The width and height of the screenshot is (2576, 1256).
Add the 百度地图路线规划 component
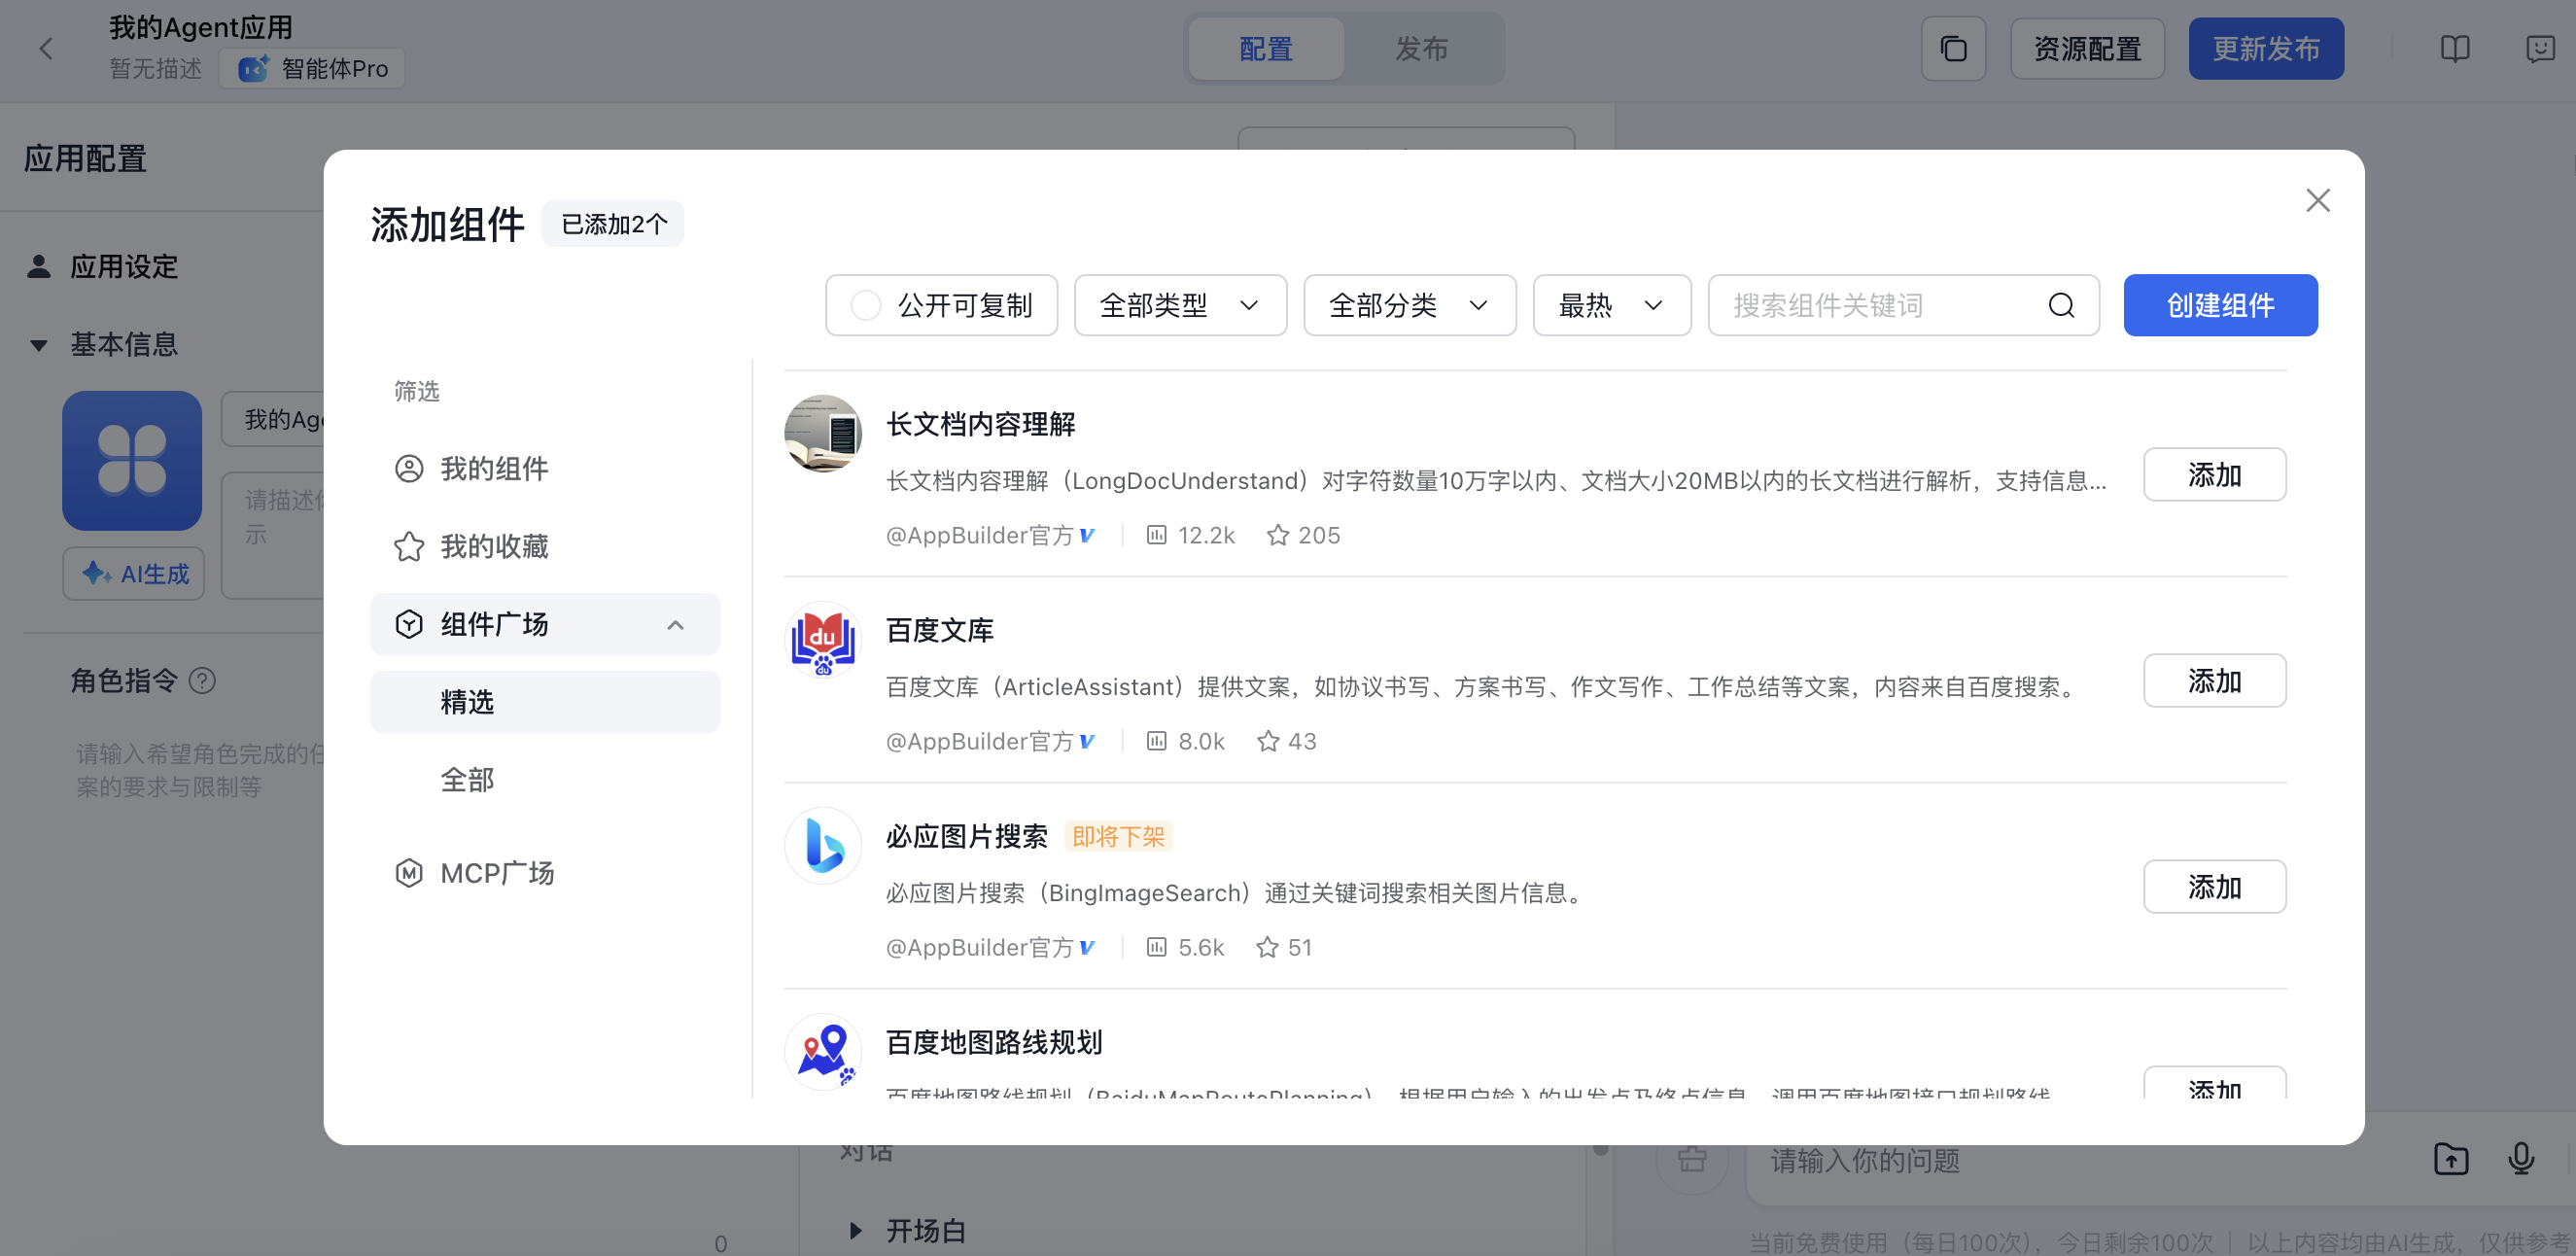tap(2214, 1083)
